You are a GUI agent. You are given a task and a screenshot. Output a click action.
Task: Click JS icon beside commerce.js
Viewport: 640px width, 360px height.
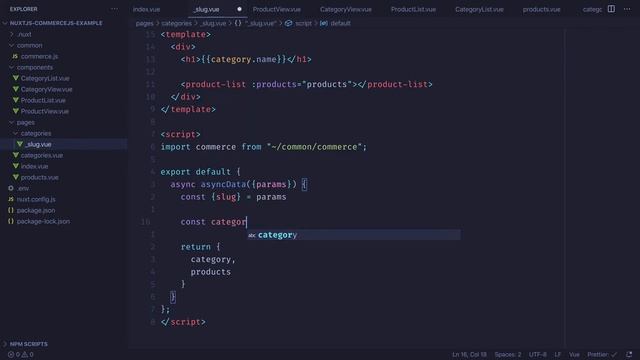coord(15,56)
